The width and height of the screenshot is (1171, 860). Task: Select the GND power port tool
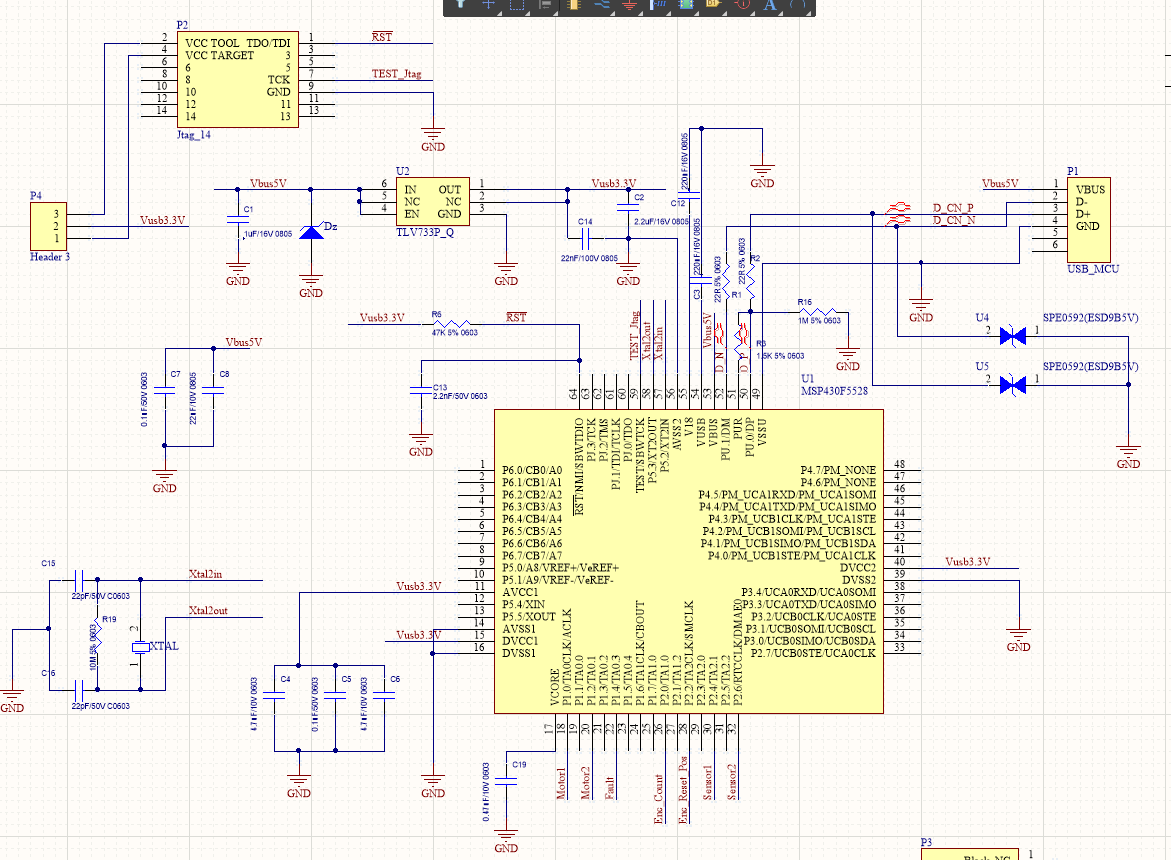[x=630, y=4]
